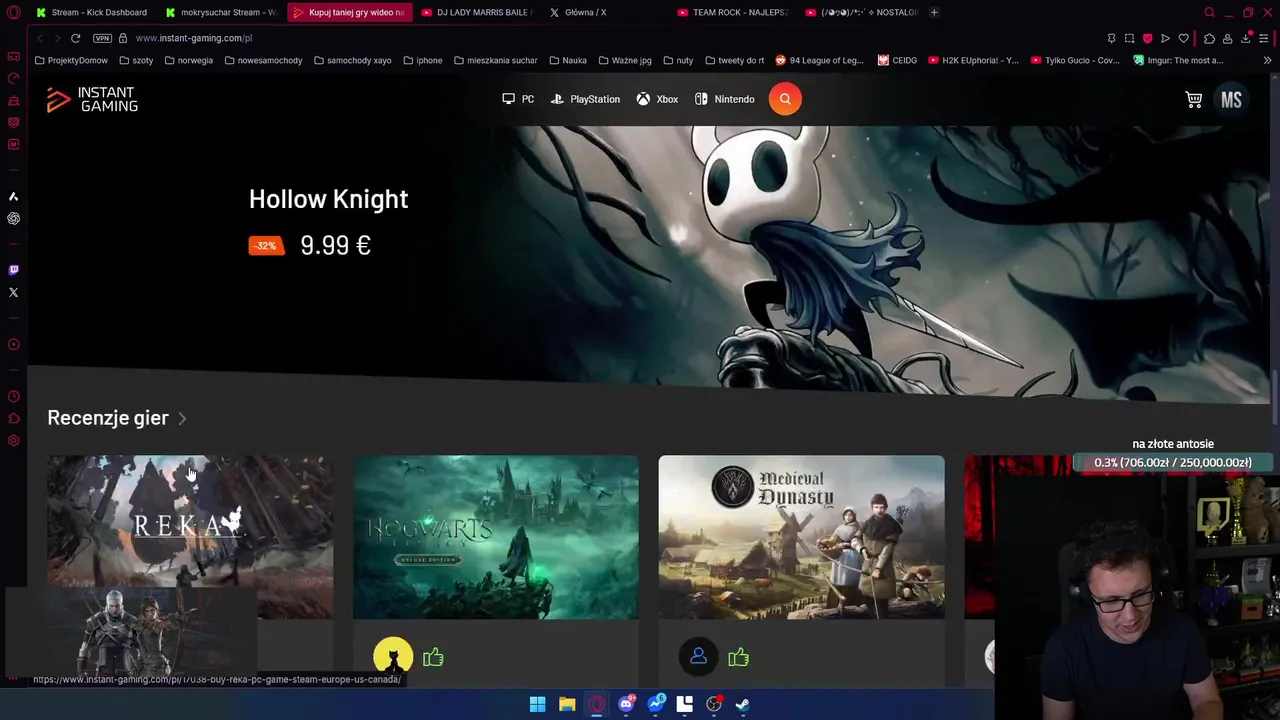
Task: Click the pin icon in the browser toolbar
Action: coord(1111,38)
